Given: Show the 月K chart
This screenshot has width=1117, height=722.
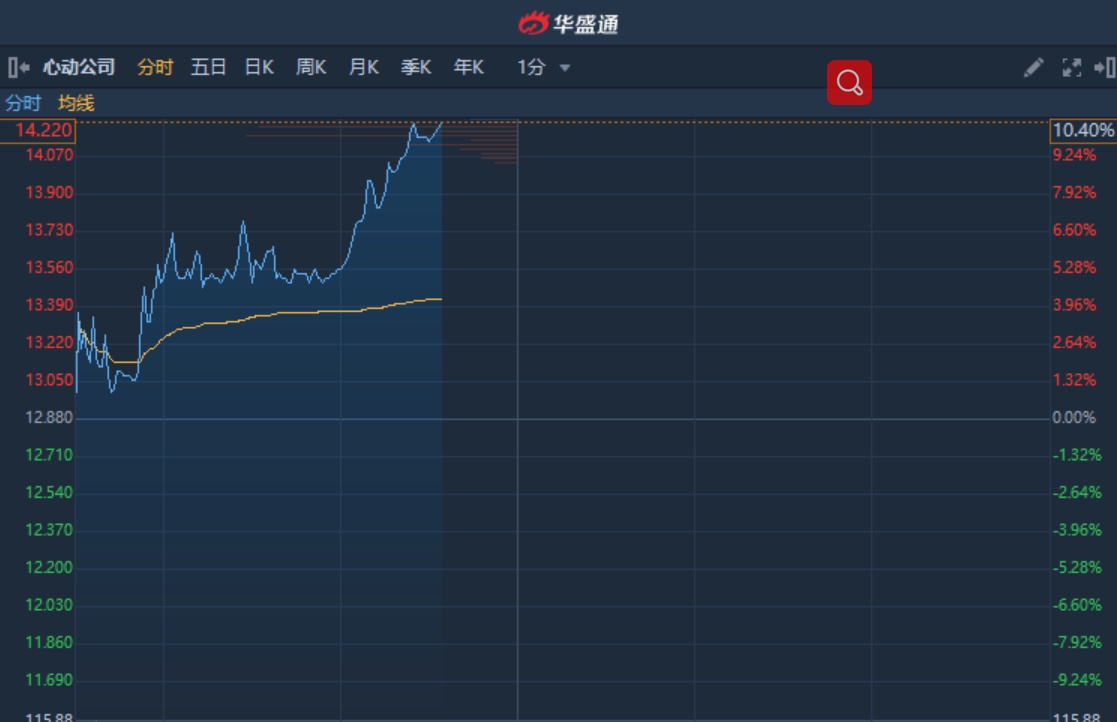Looking at the screenshot, I should pos(363,68).
